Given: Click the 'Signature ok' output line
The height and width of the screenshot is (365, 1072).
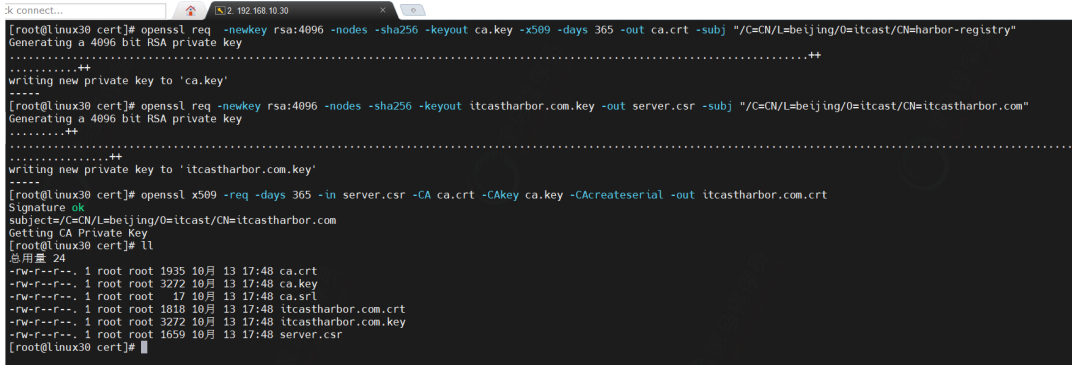Looking at the screenshot, I should (x=46, y=208).
